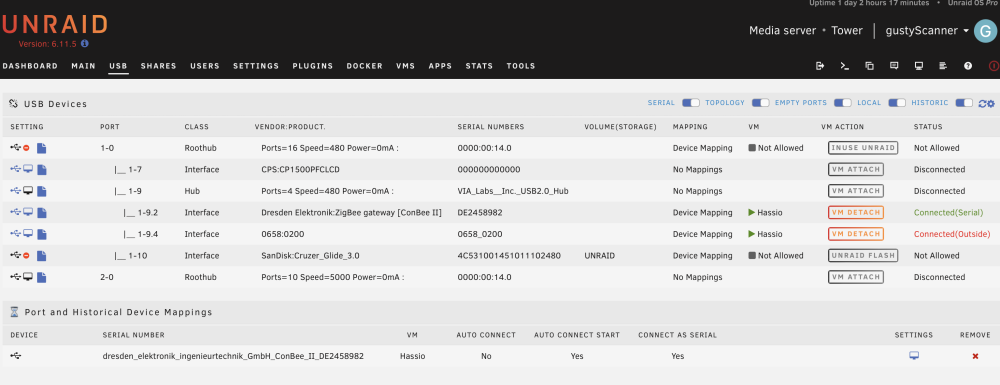The height and width of the screenshot is (385, 1000).
Task: Click UNRAID FLASH button for SanDisk Cruzer
Action: [863, 256]
